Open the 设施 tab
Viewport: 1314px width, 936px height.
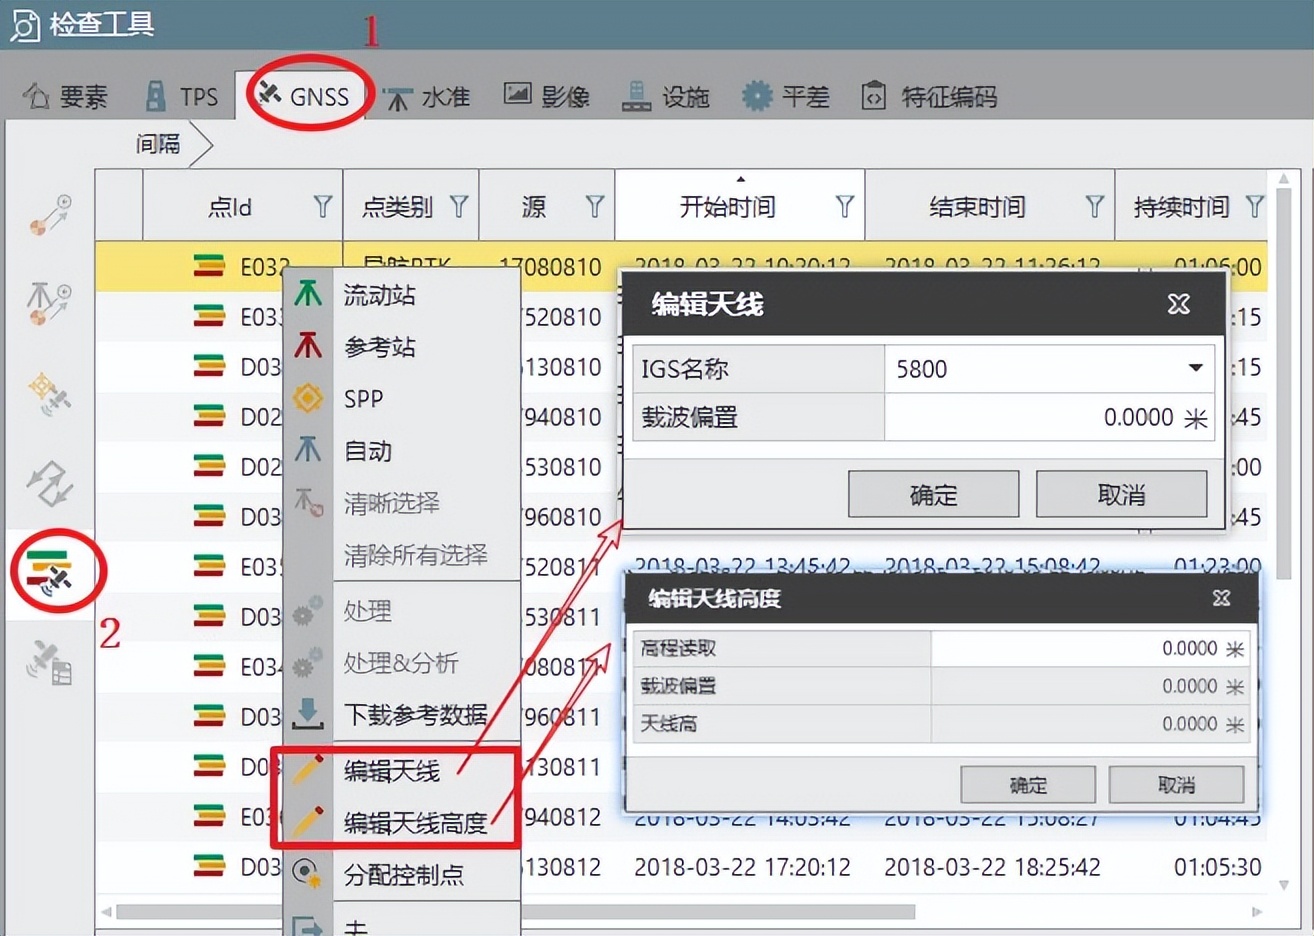coord(666,97)
